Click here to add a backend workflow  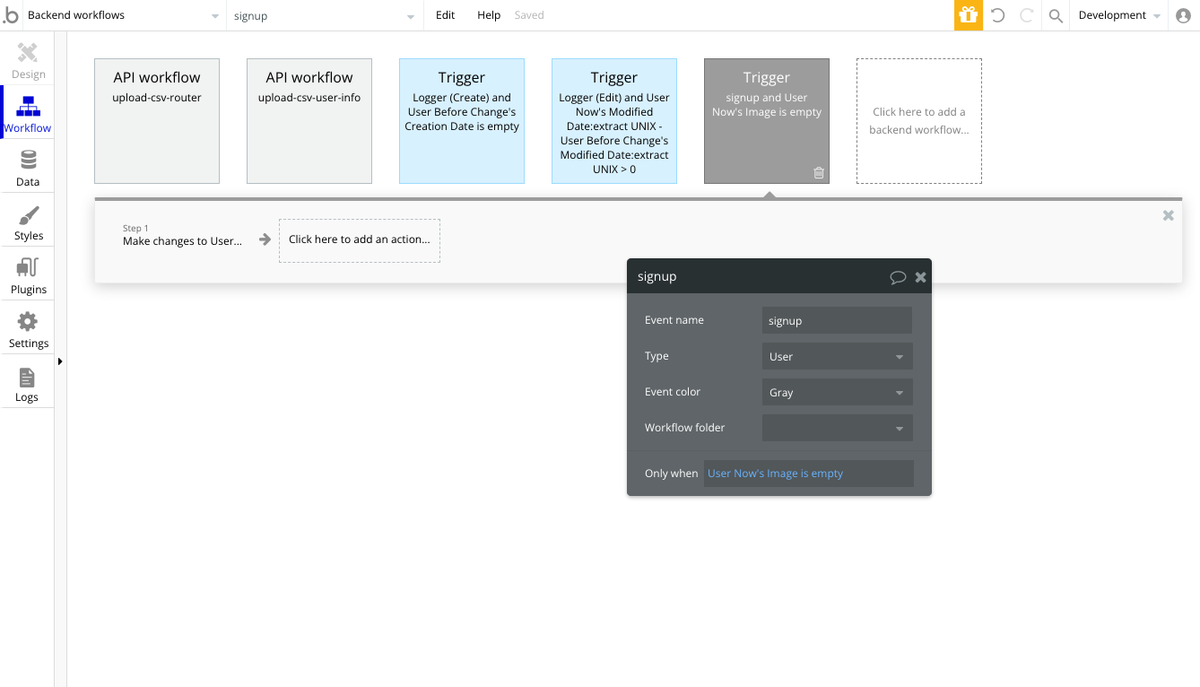point(919,121)
